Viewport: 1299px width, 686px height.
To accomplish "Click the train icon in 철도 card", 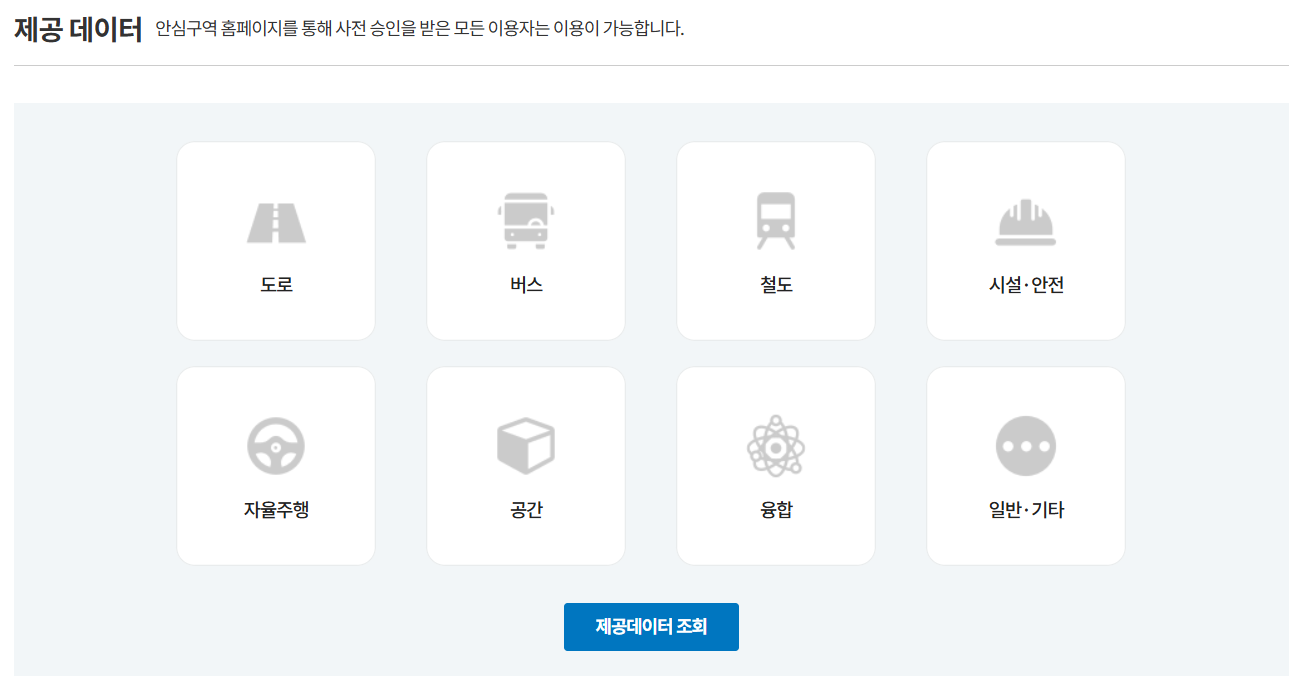I will 776,221.
